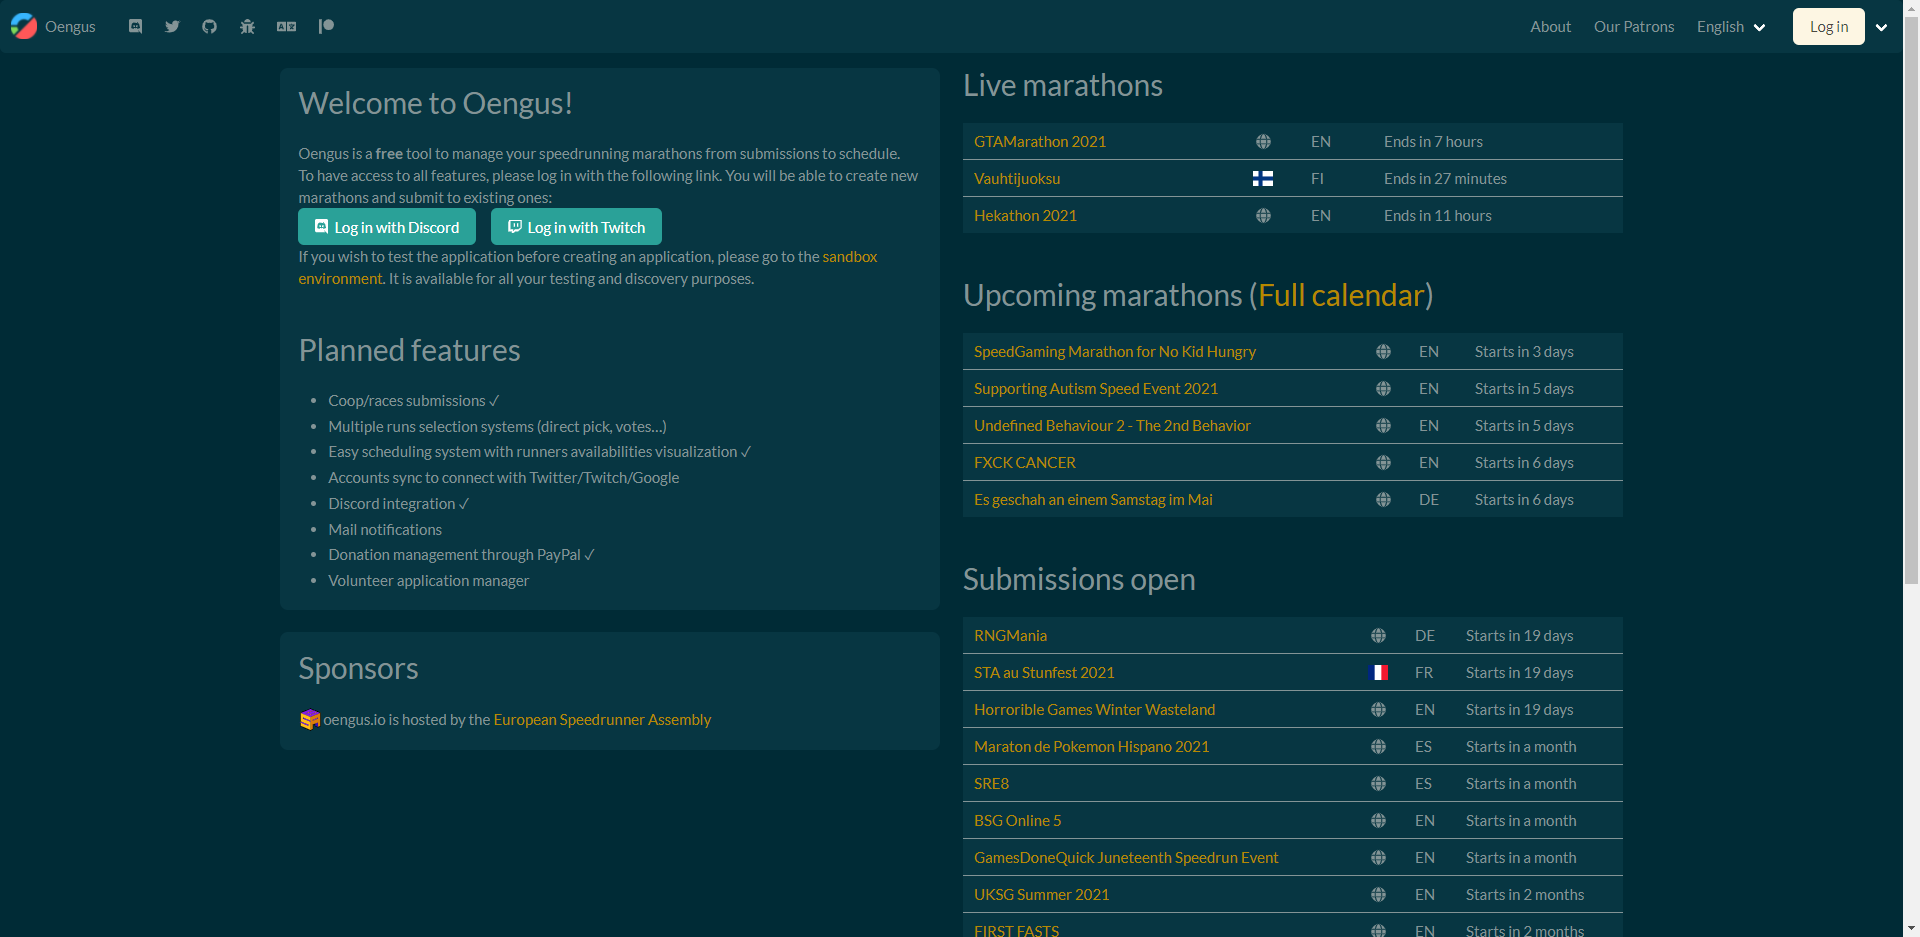The width and height of the screenshot is (1920, 937).
Task: Open Es geschah an einem Samstag im Mai
Action: click(1093, 500)
